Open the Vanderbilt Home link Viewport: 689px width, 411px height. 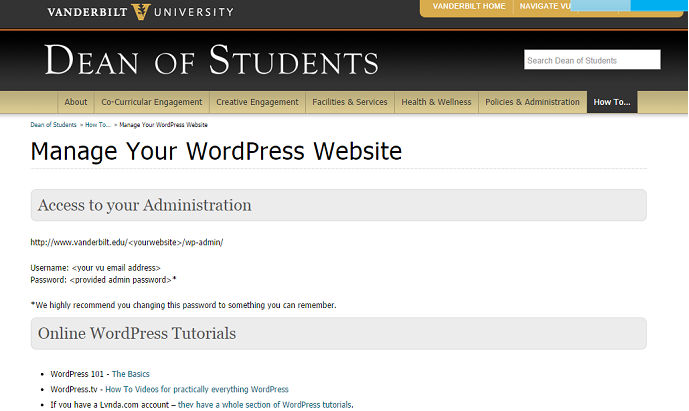coord(469,6)
